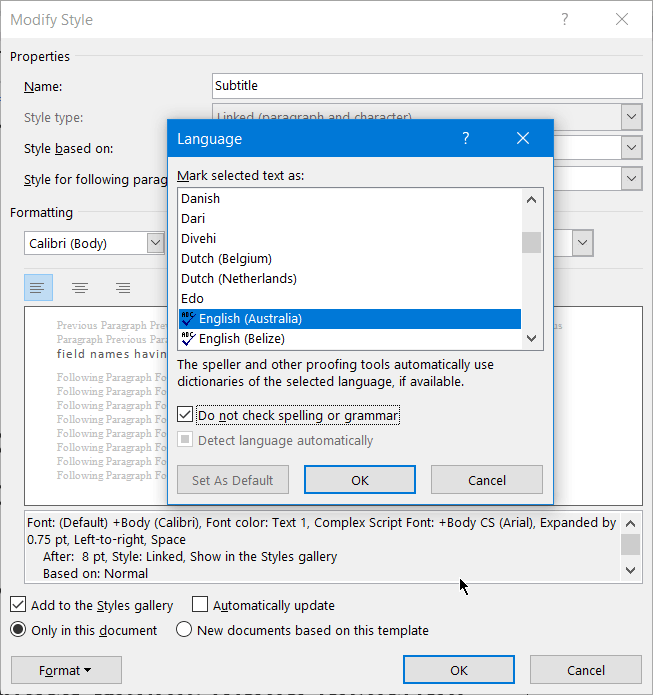Viewport: 653px width, 695px height.
Task: Toggle Detect language automatically checkbox
Action: point(185,440)
